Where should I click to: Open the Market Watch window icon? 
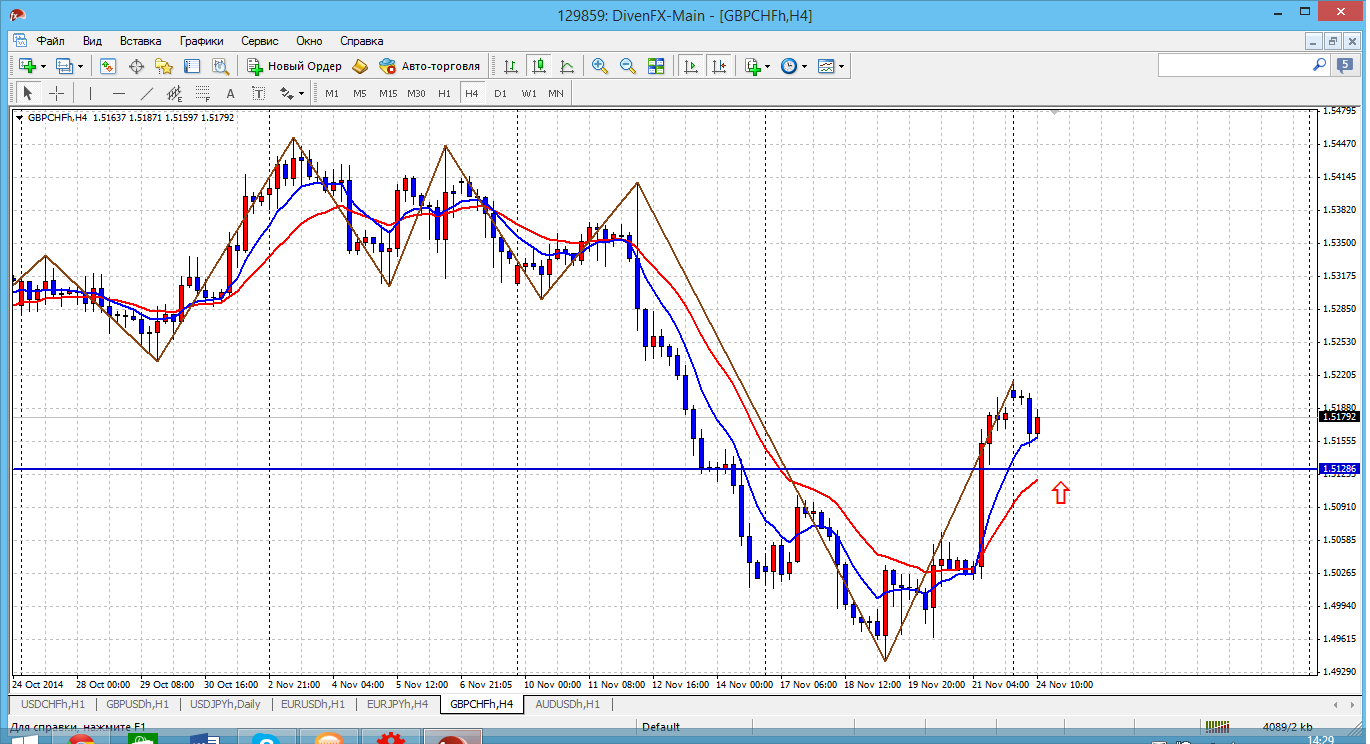pyautogui.click(x=108, y=66)
